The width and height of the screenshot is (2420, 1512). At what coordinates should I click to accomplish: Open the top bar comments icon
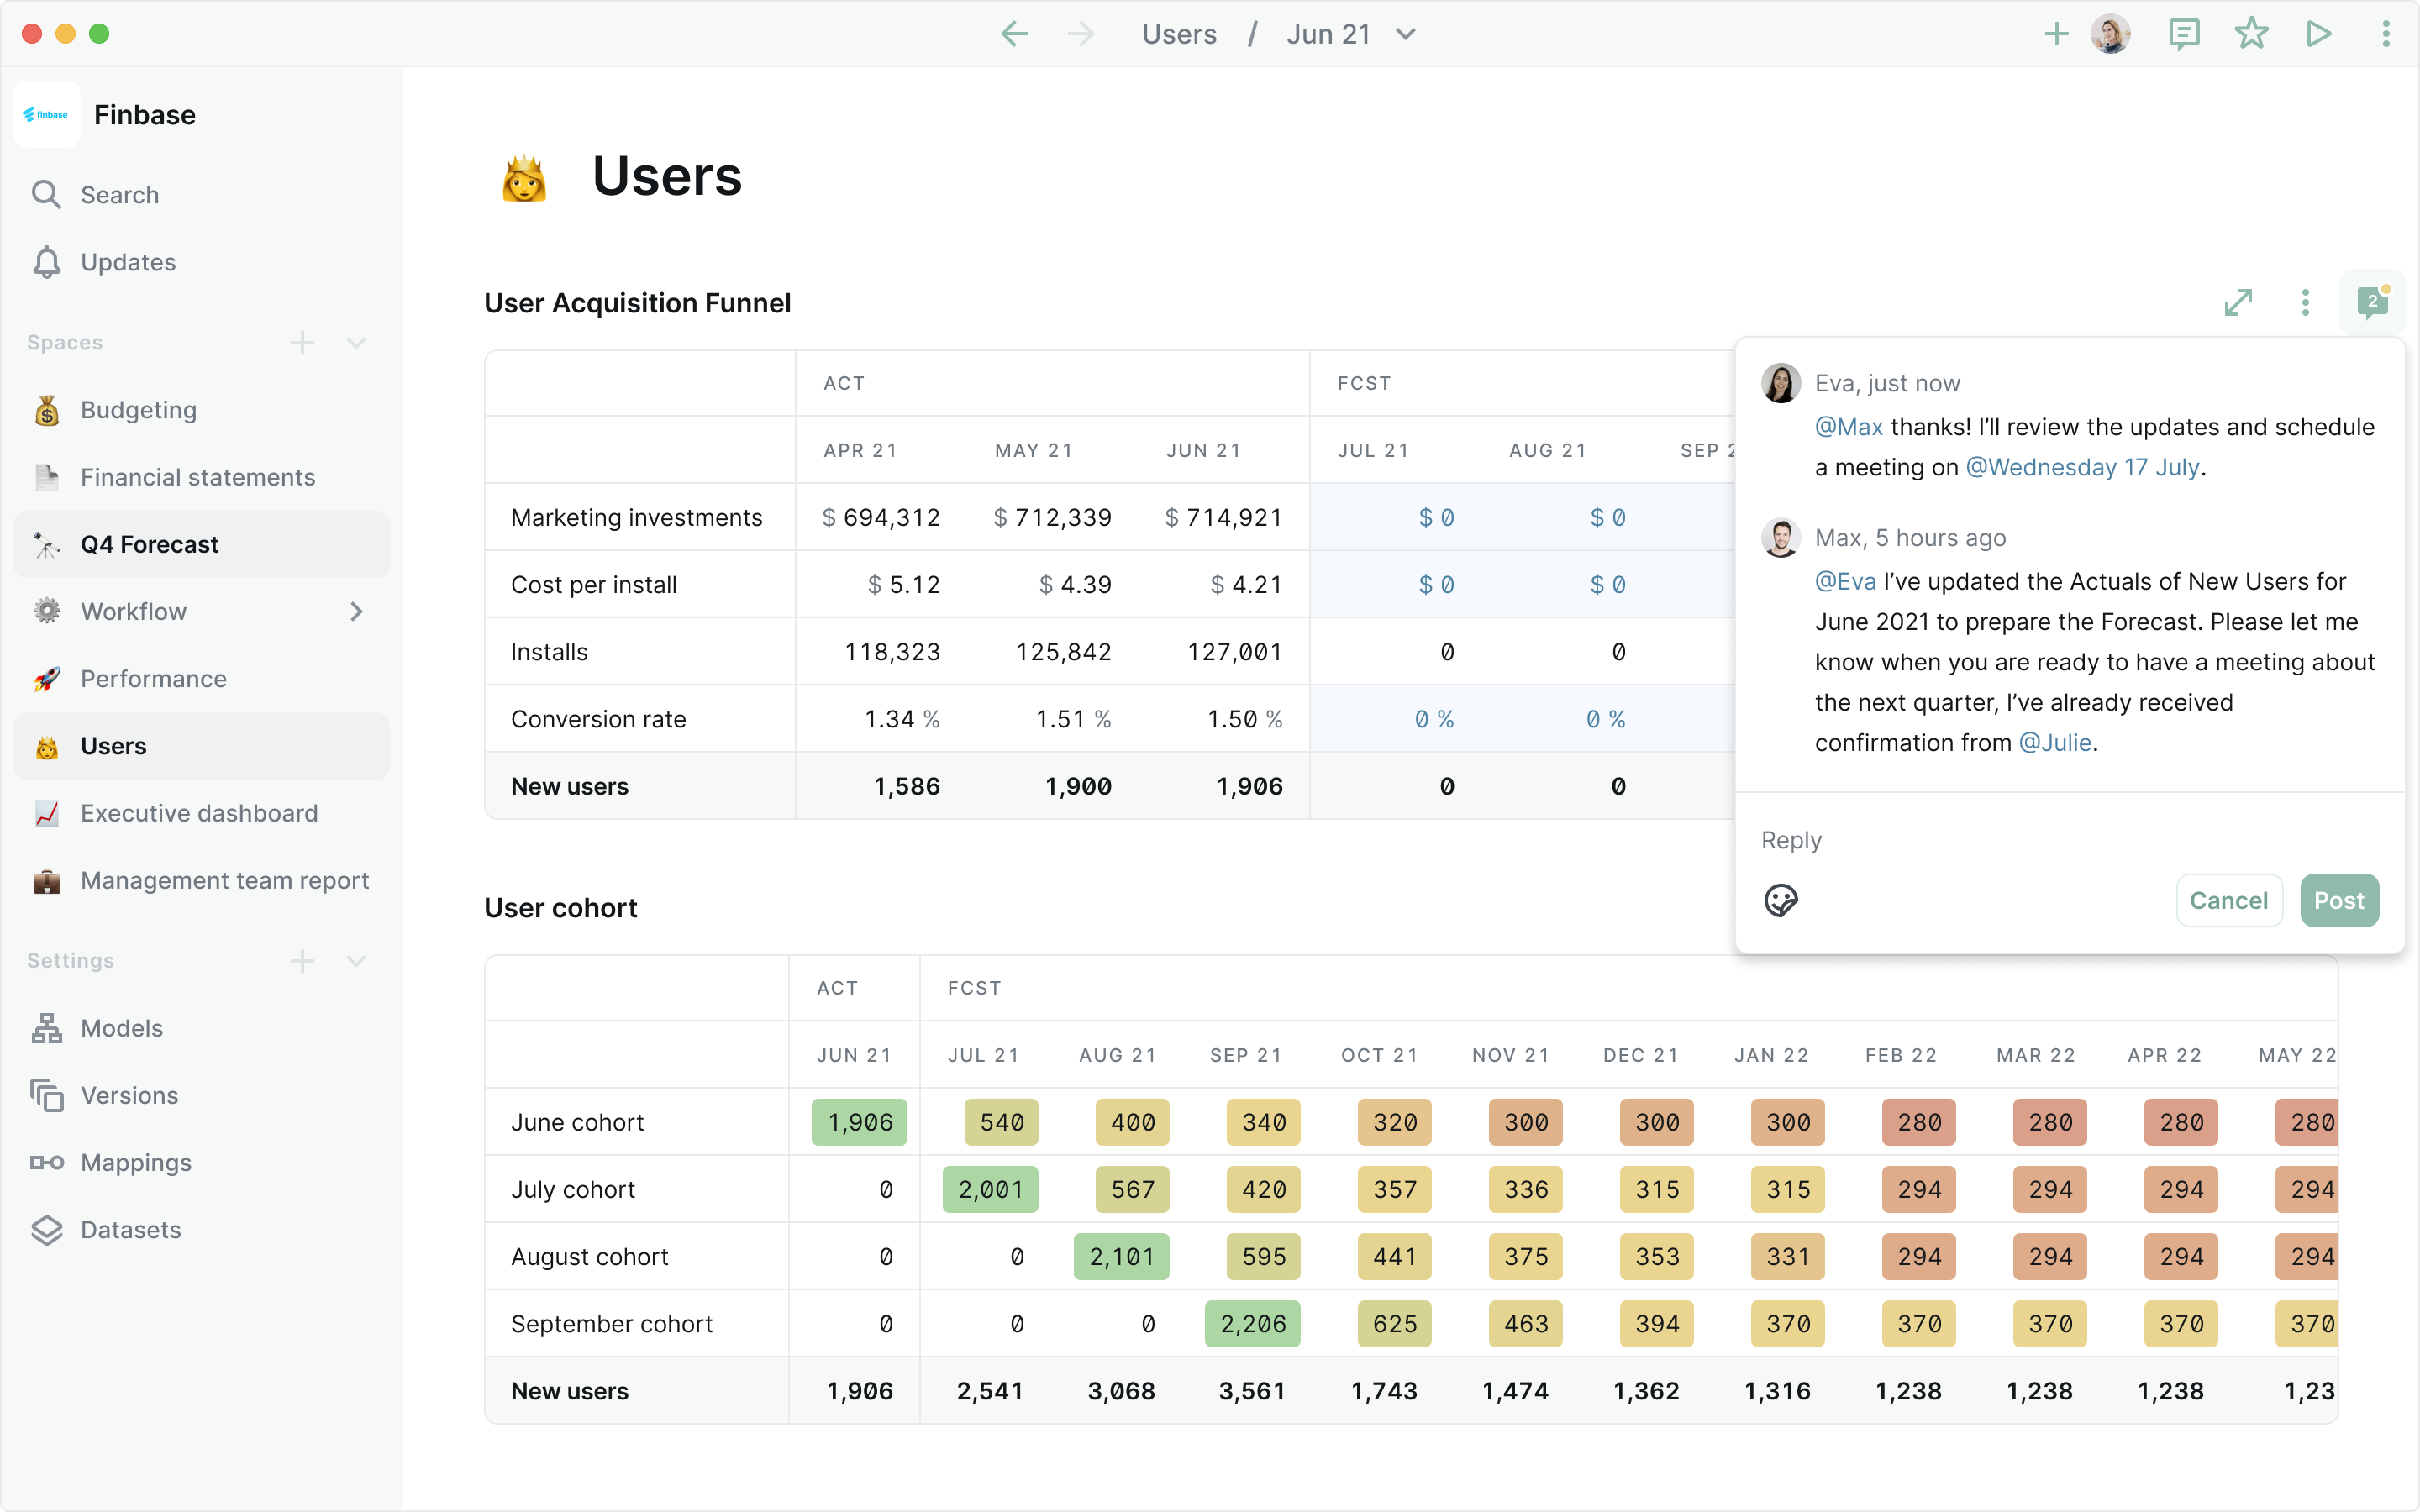point(2184,34)
